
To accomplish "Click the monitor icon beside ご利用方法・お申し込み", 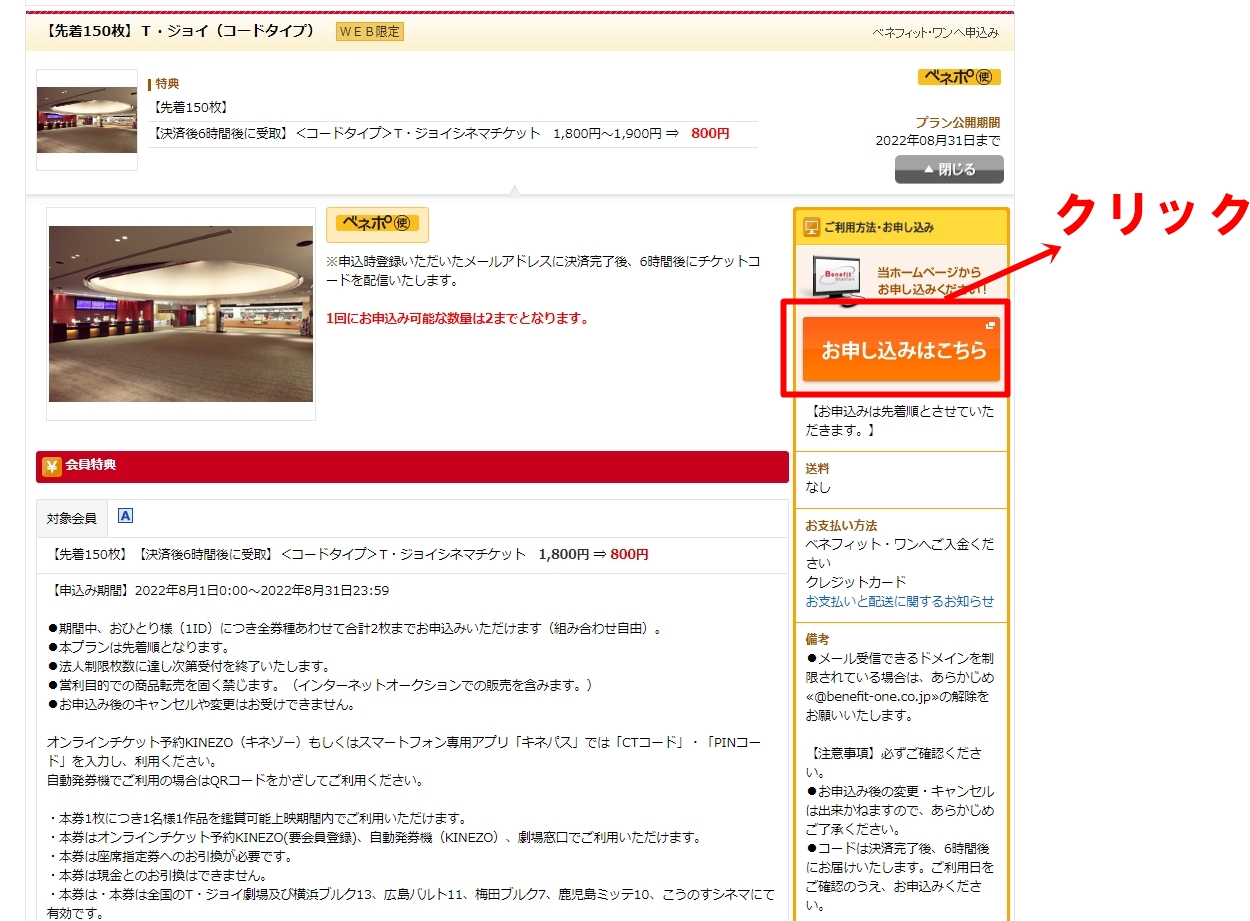I will coord(811,227).
